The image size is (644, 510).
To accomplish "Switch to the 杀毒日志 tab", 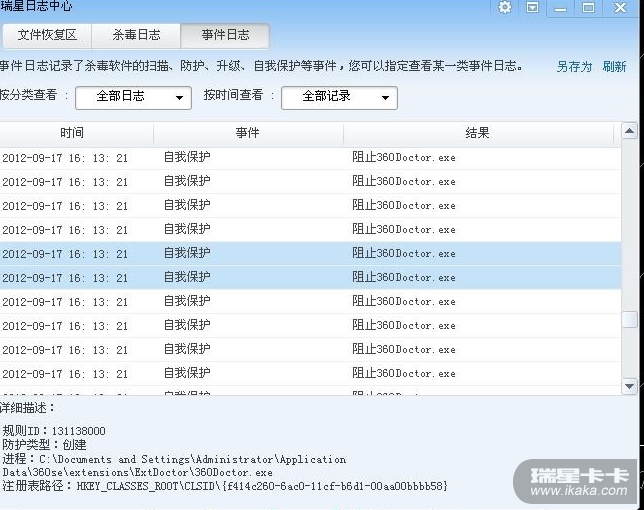I will pos(136,35).
